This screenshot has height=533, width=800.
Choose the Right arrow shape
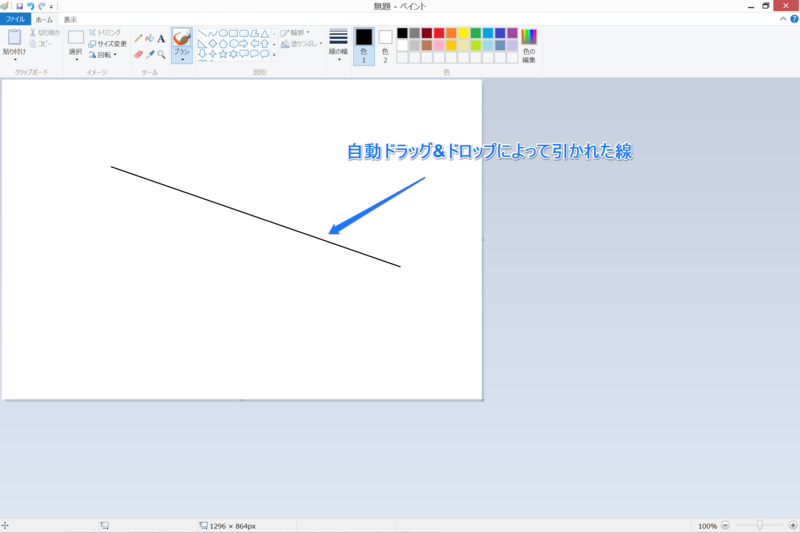(x=244, y=44)
